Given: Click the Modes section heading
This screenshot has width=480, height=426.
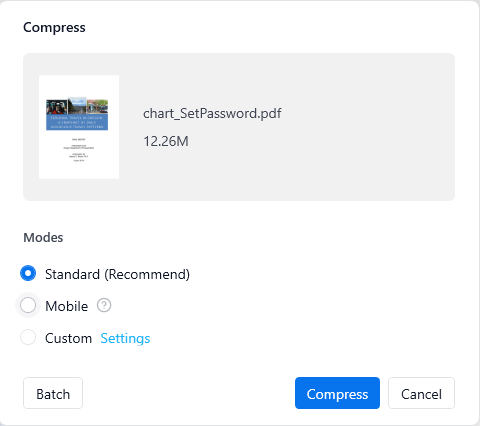Looking at the screenshot, I should pyautogui.click(x=43, y=237).
